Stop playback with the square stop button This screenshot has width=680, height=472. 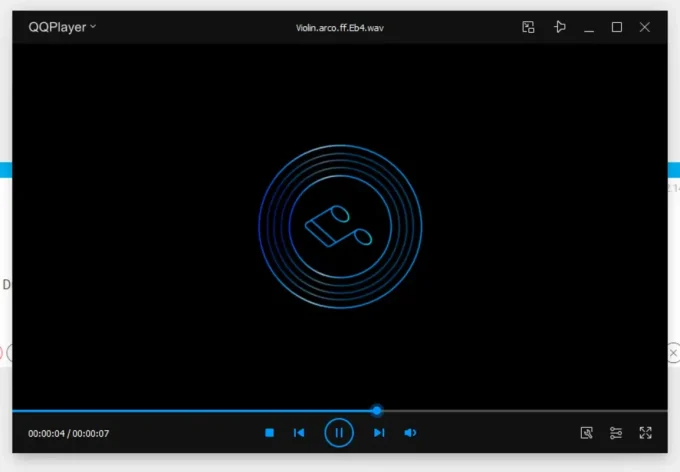(269, 433)
